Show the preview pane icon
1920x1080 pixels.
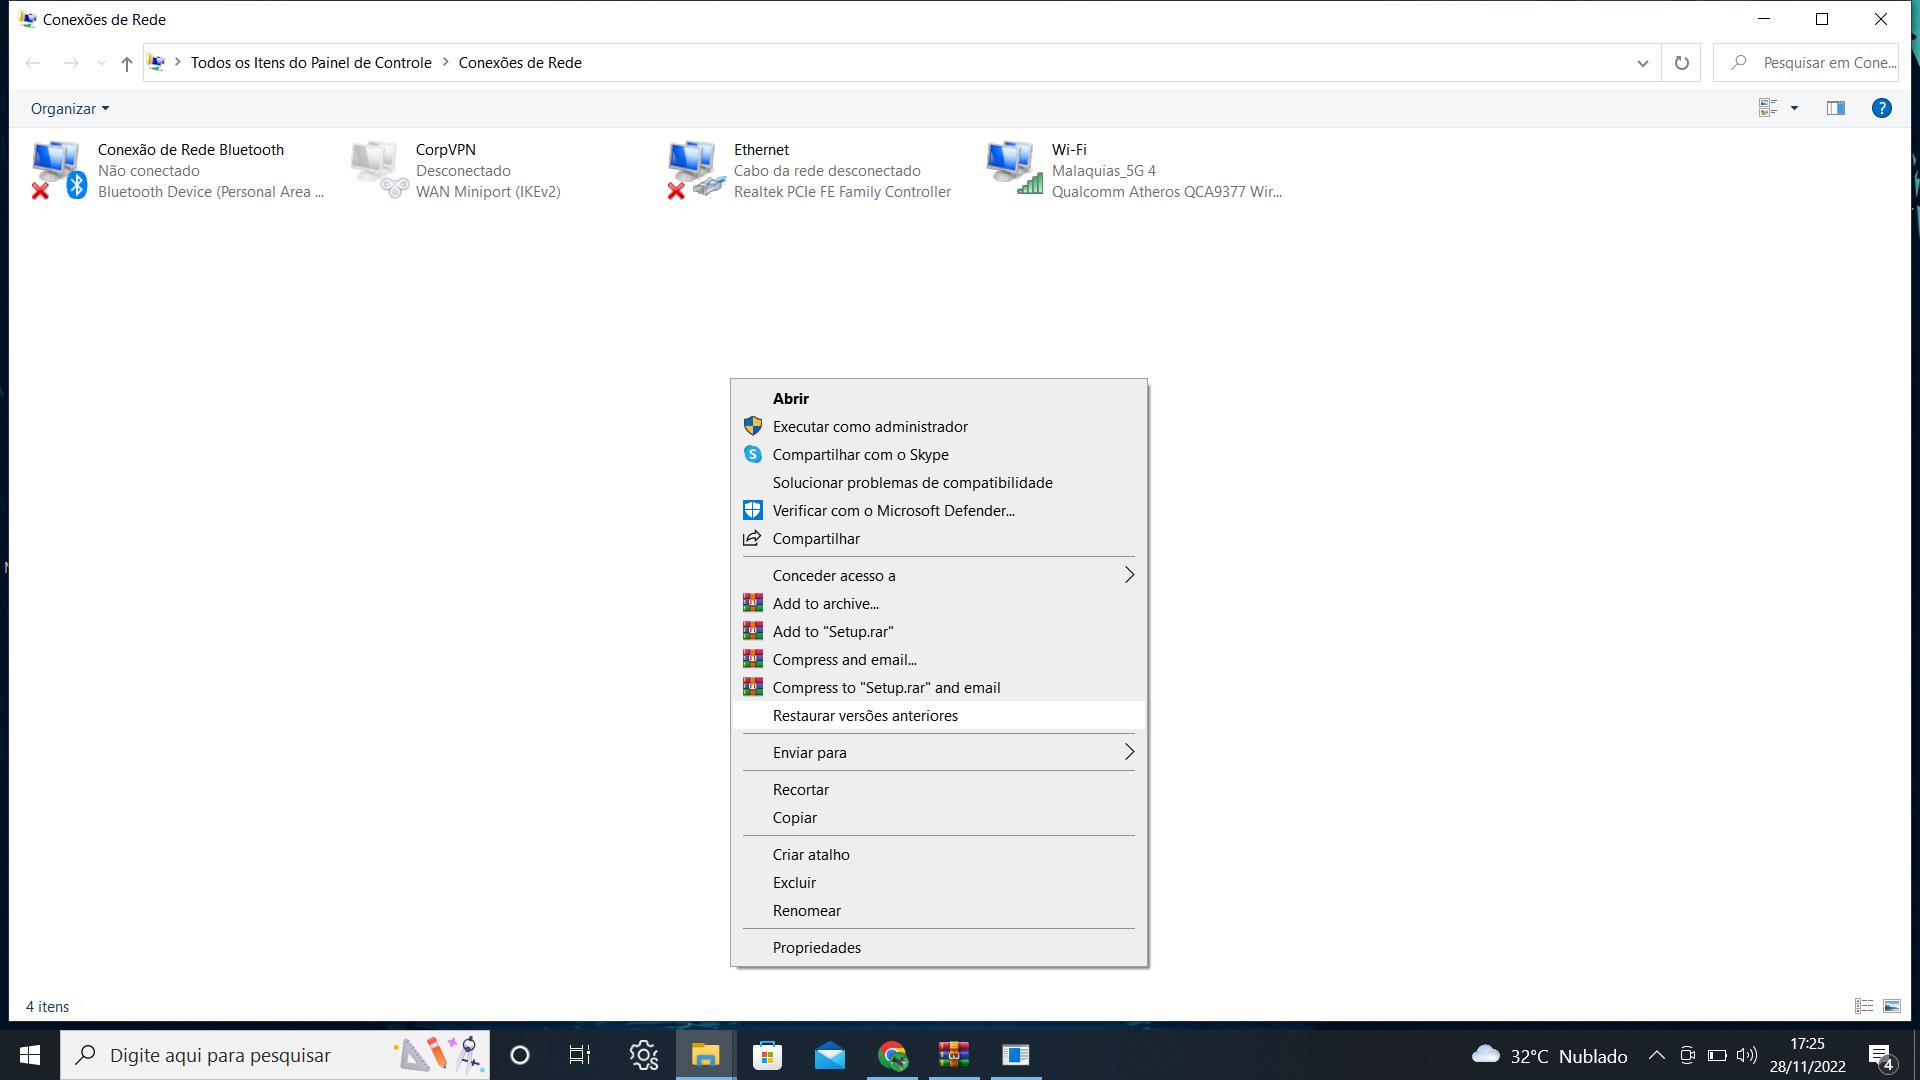pos(1835,108)
